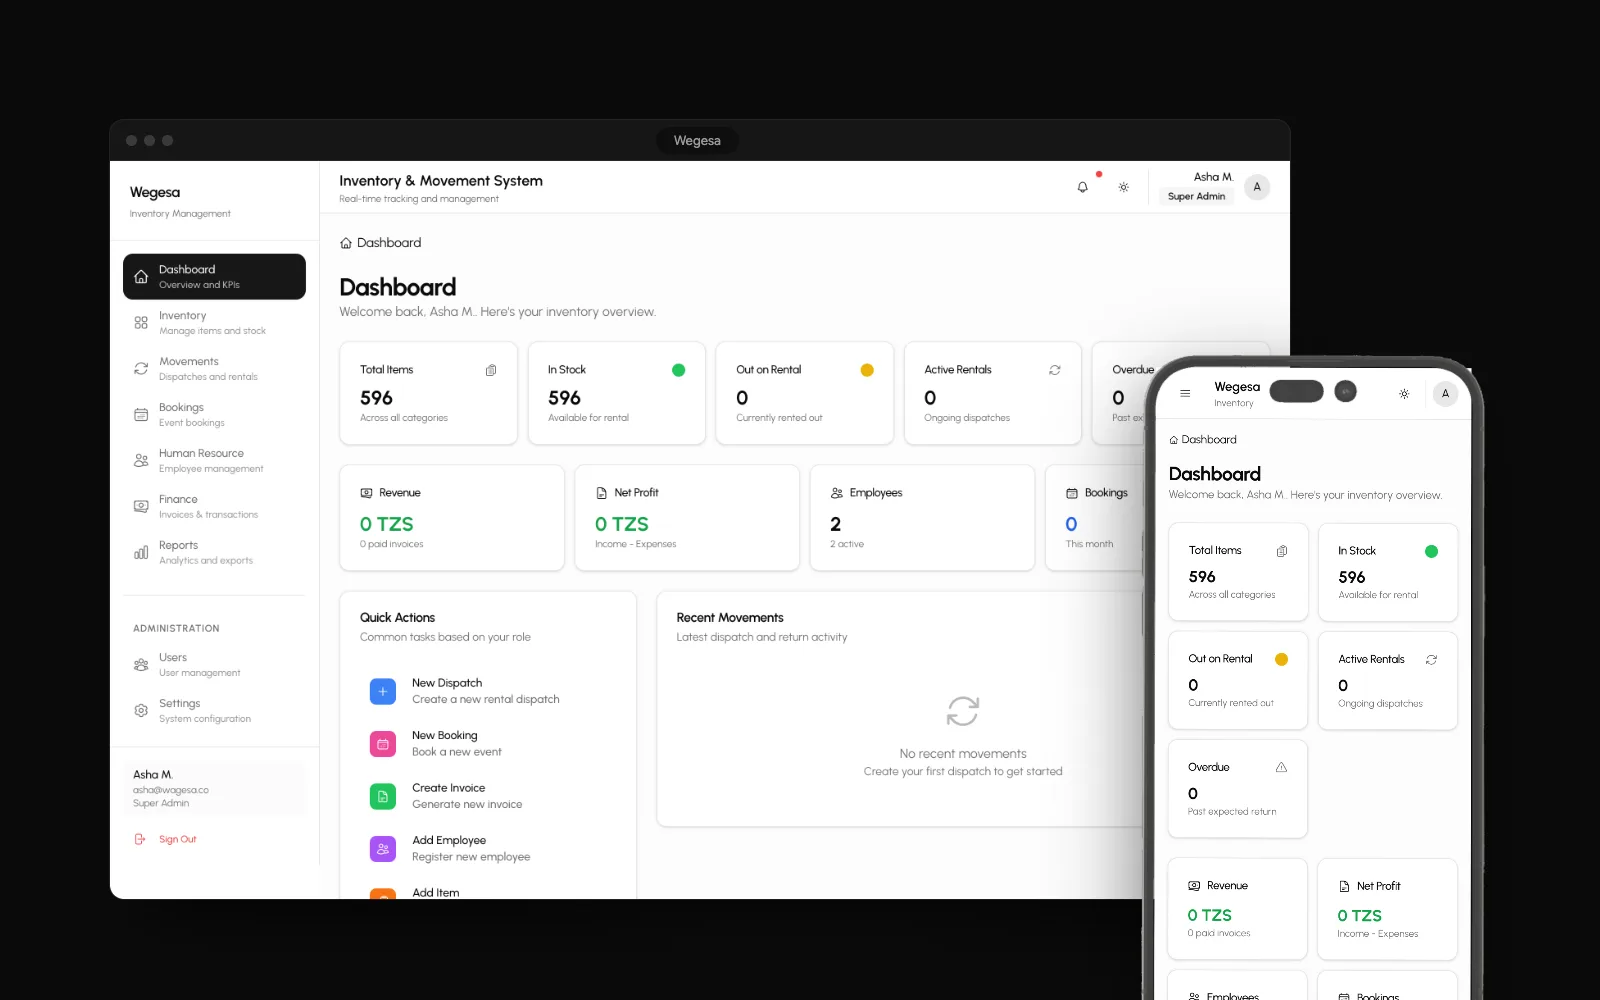Open the phone Revenue card

point(1238,909)
